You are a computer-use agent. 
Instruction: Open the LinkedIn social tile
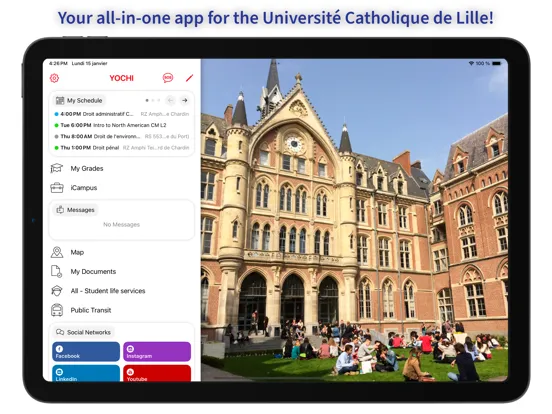tap(86, 373)
